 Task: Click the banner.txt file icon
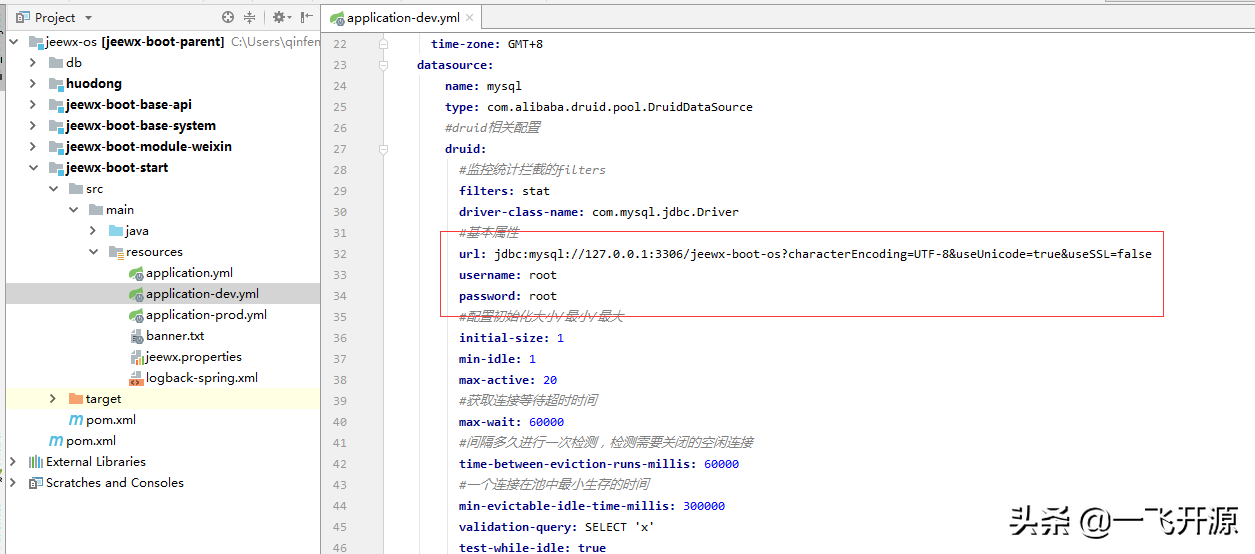tap(136, 336)
